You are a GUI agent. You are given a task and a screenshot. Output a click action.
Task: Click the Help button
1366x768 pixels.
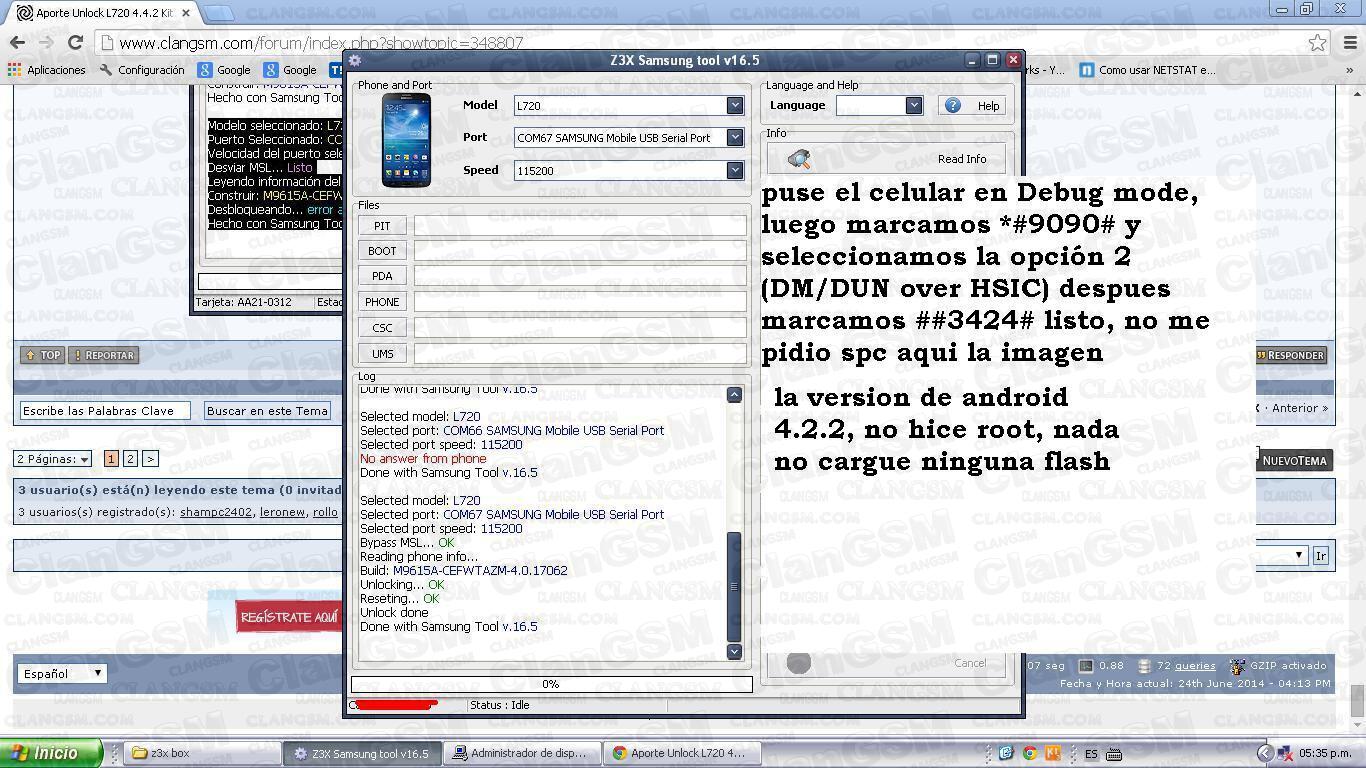[x=972, y=105]
